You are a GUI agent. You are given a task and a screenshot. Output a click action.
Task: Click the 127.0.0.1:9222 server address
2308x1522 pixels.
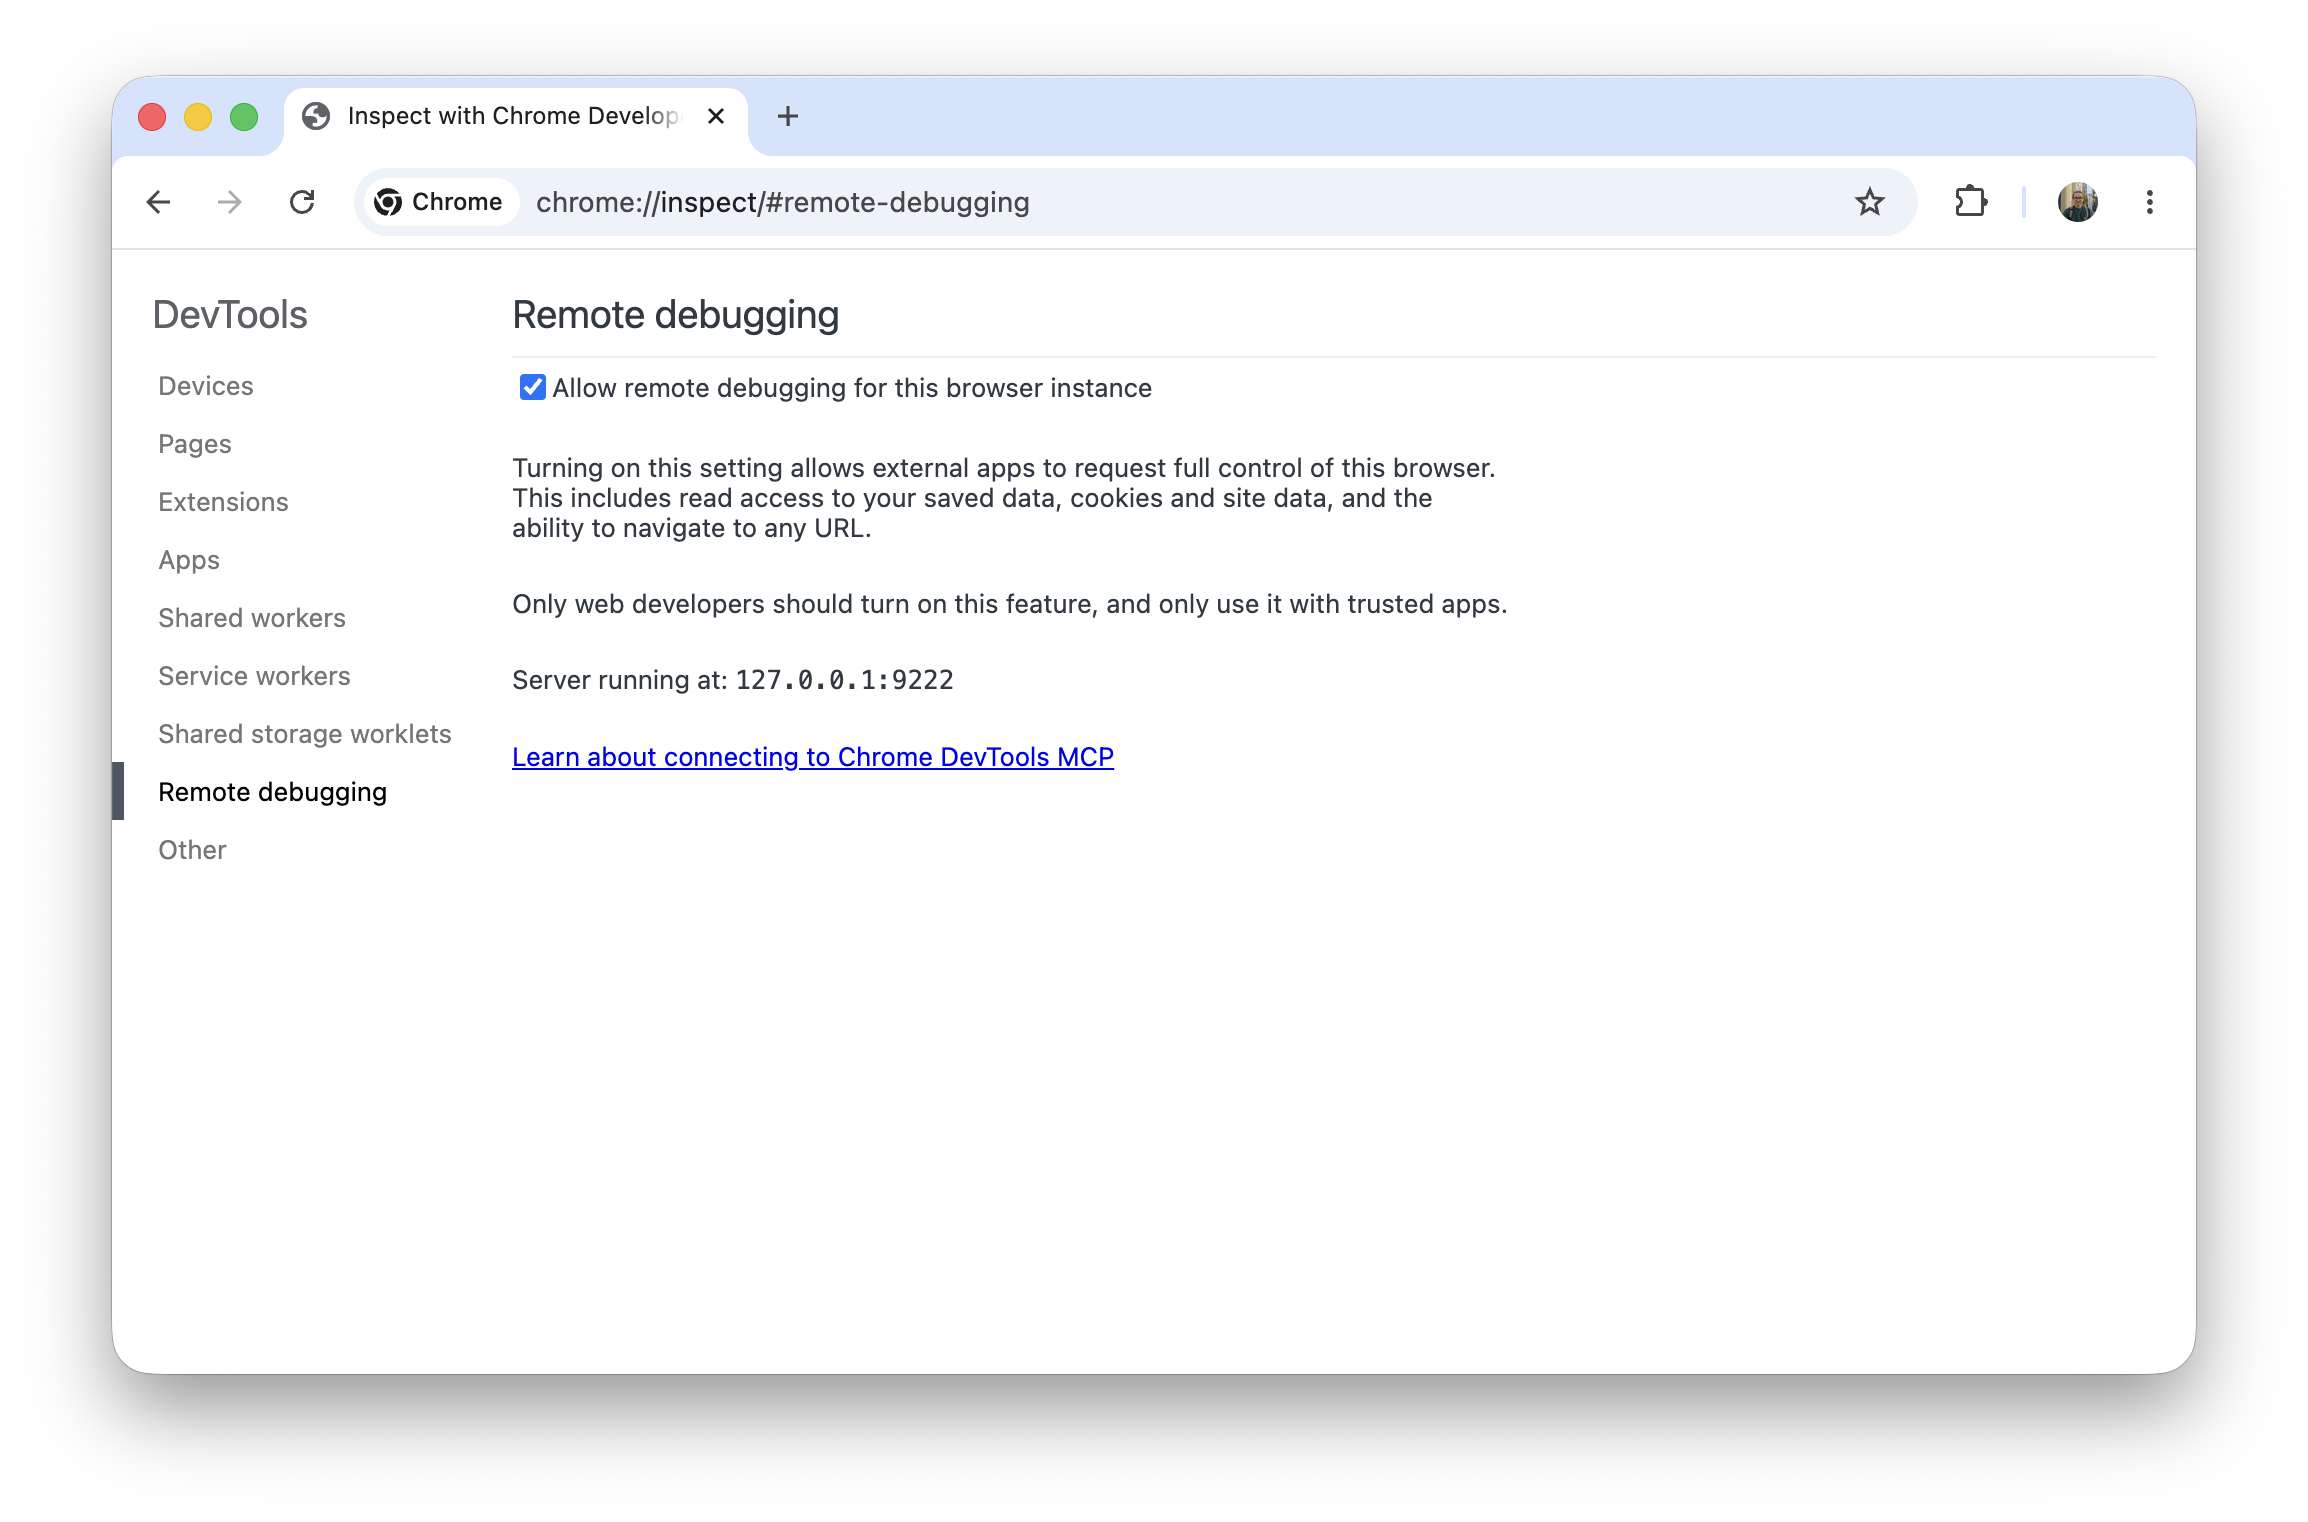tap(845, 680)
